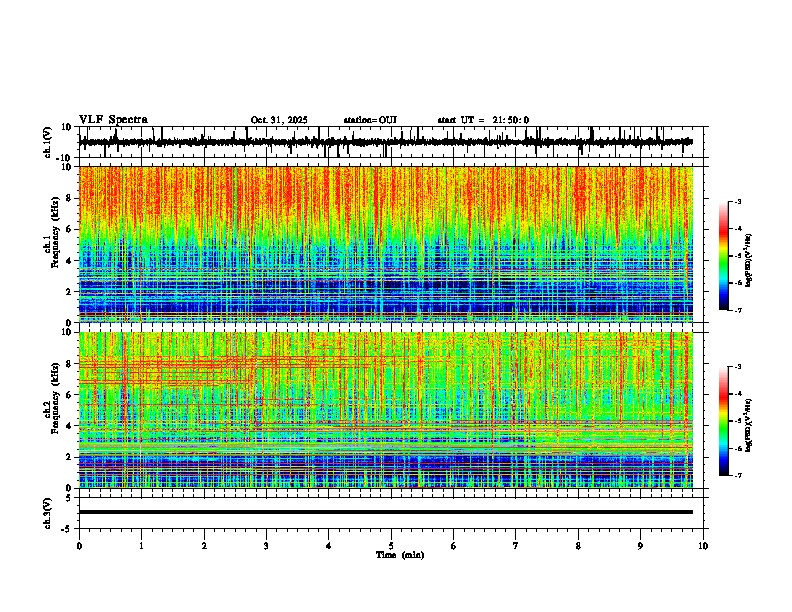Click the "ch.1(V)" axis label
This screenshot has height=612, width=792.
pos(48,142)
